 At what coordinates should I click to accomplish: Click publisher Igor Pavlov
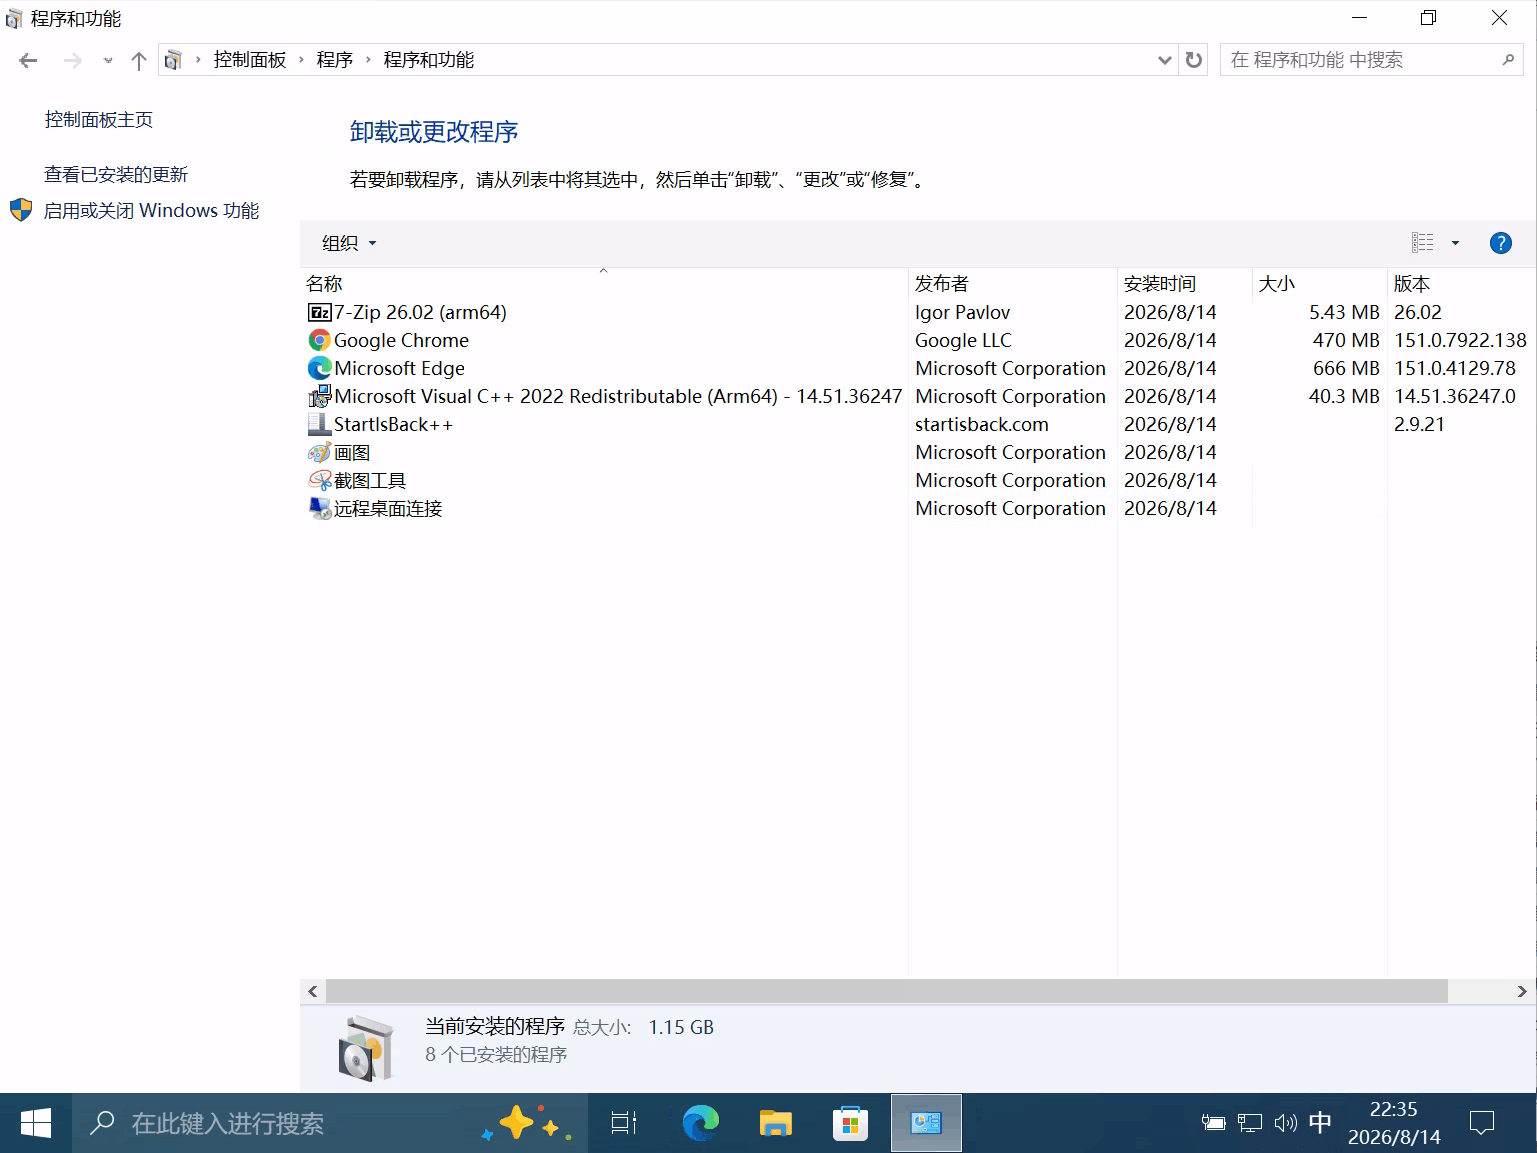click(962, 313)
